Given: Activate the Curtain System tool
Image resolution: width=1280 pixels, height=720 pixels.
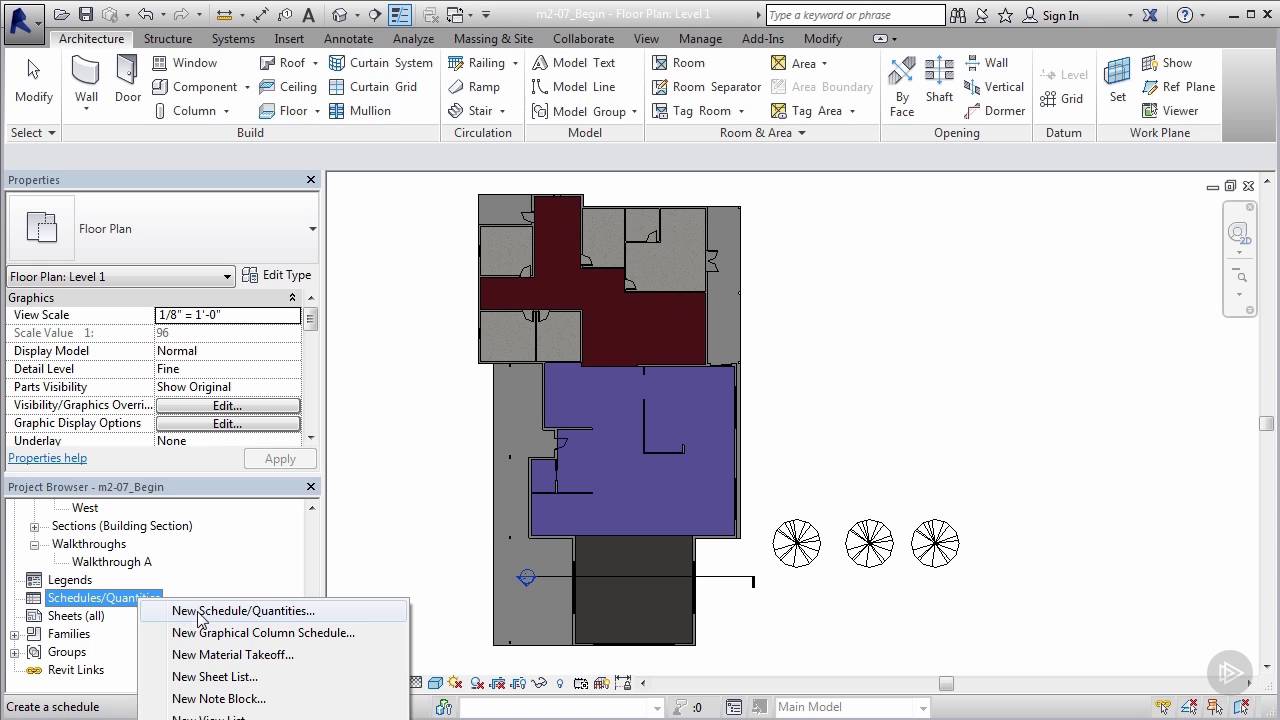Looking at the screenshot, I should (379, 62).
